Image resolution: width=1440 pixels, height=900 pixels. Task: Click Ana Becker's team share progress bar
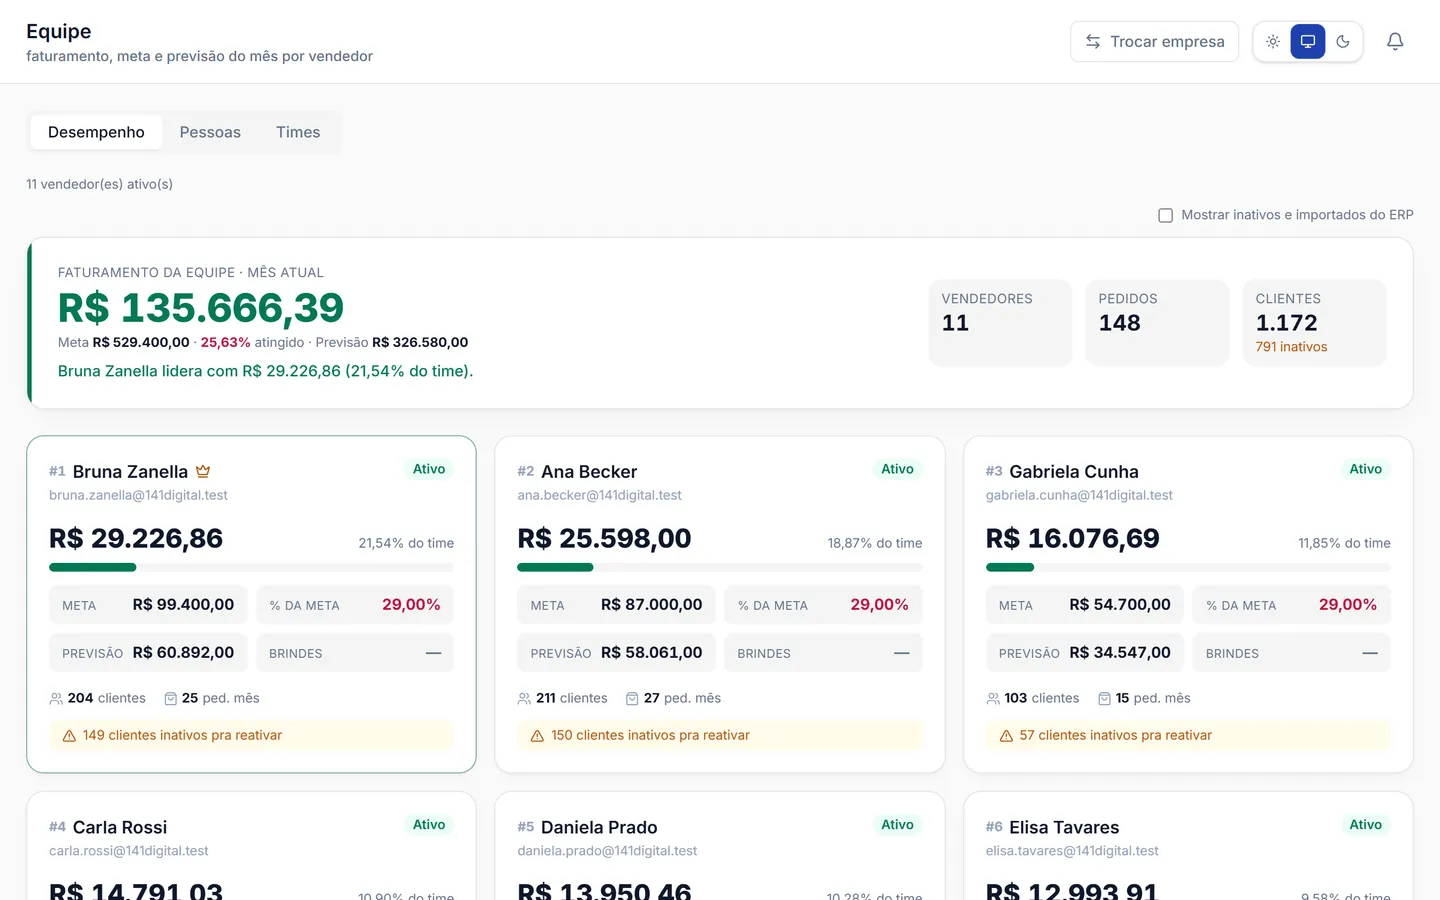click(720, 567)
